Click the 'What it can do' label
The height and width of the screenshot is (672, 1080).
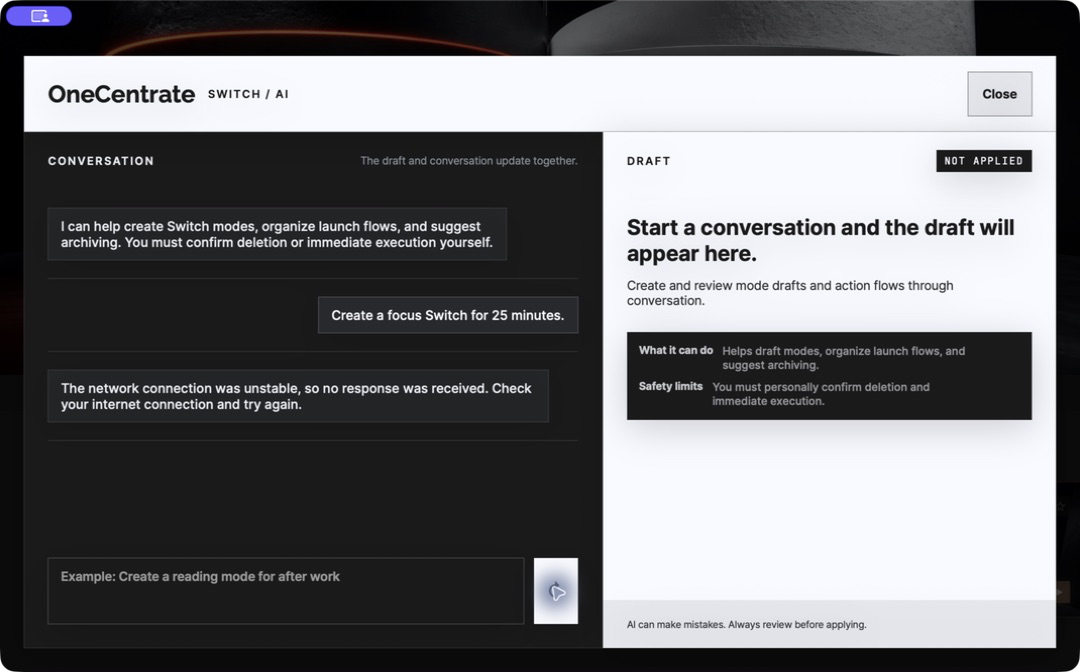pyautogui.click(x=676, y=350)
